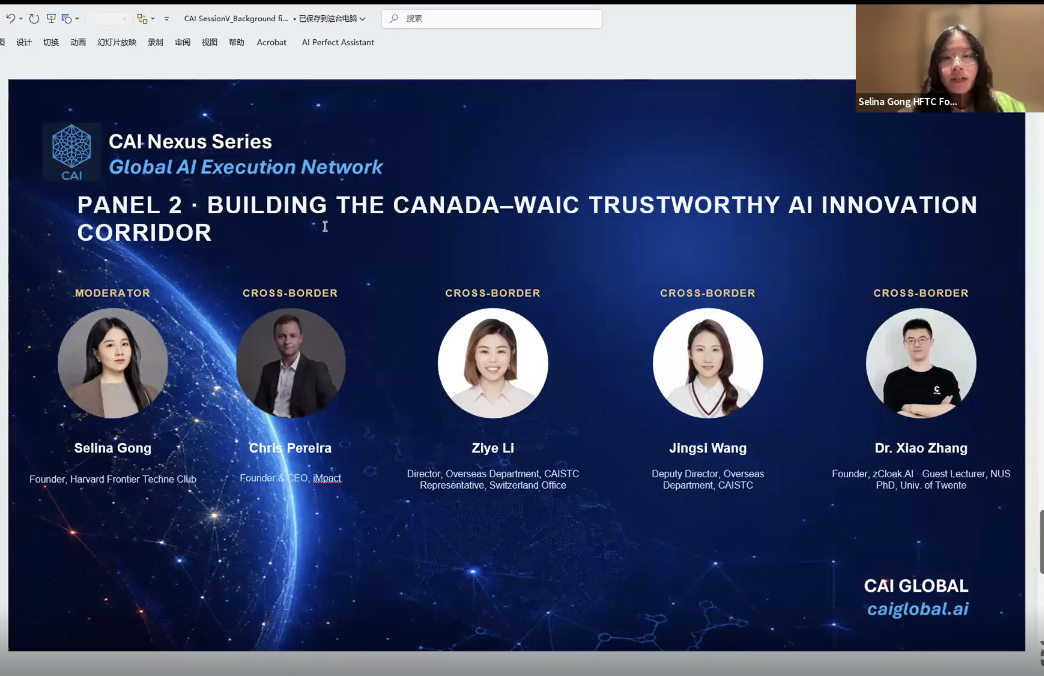Select Chris Pereira's portrait photo
The height and width of the screenshot is (676, 1044).
coord(291,363)
